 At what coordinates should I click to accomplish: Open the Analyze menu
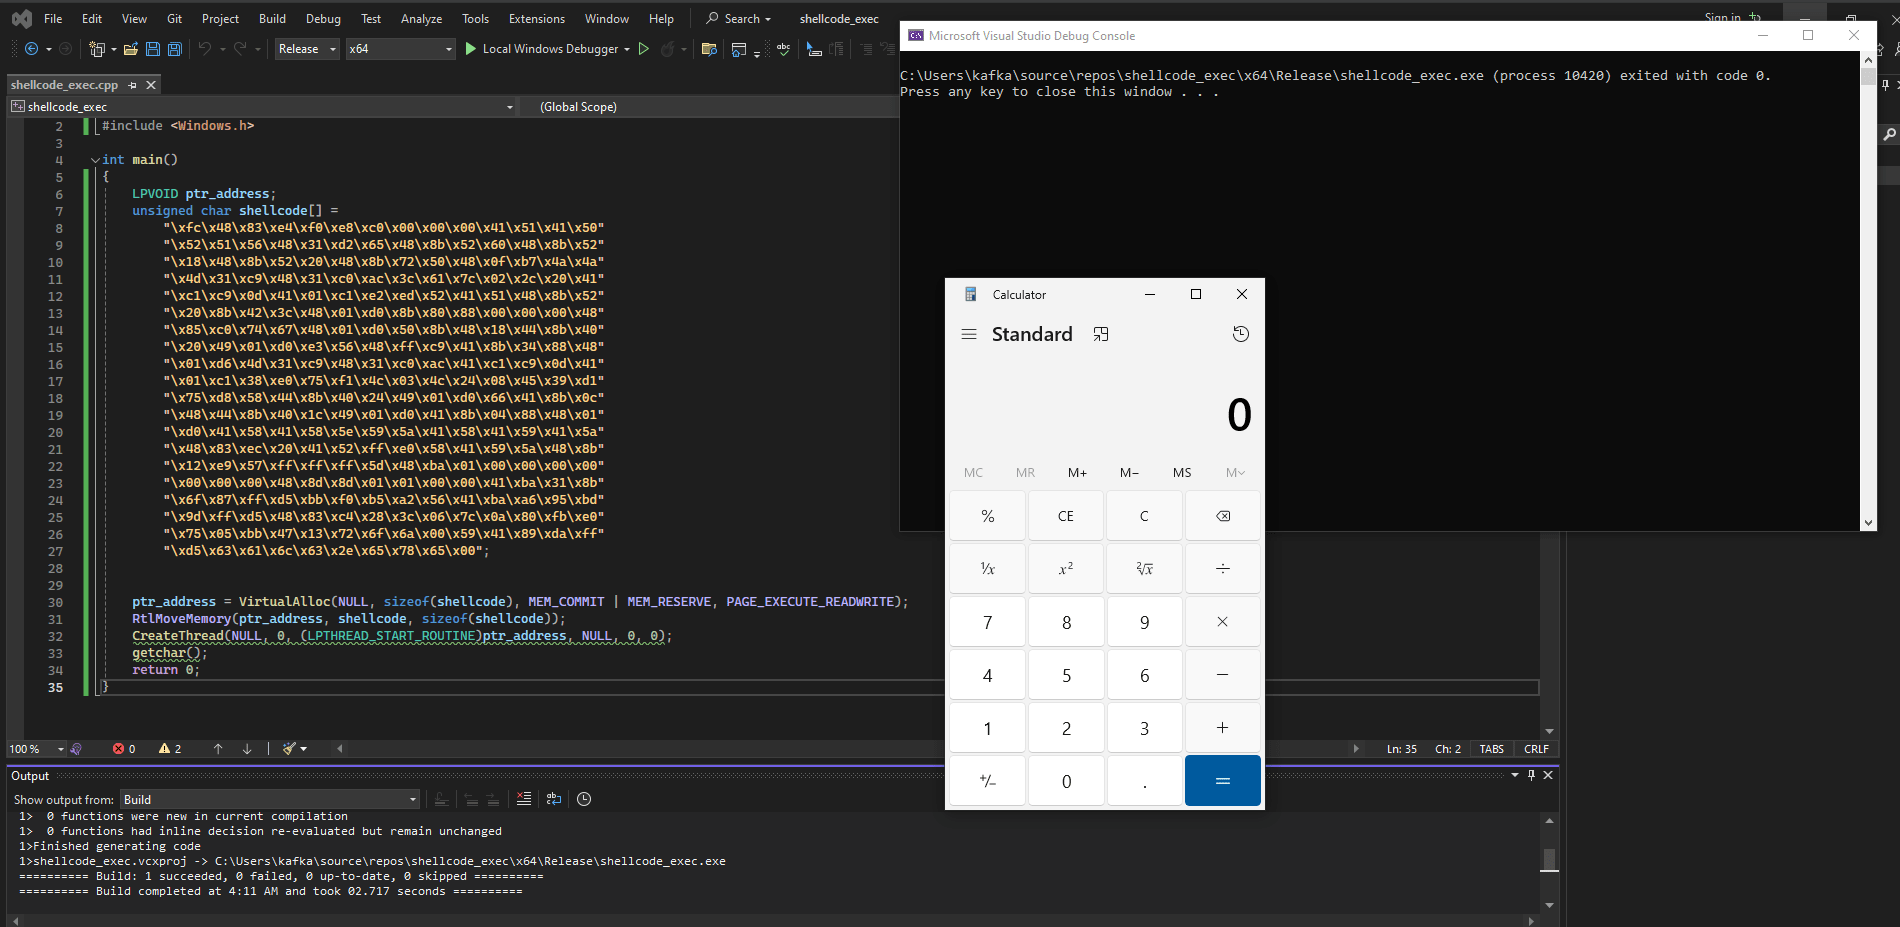(421, 19)
